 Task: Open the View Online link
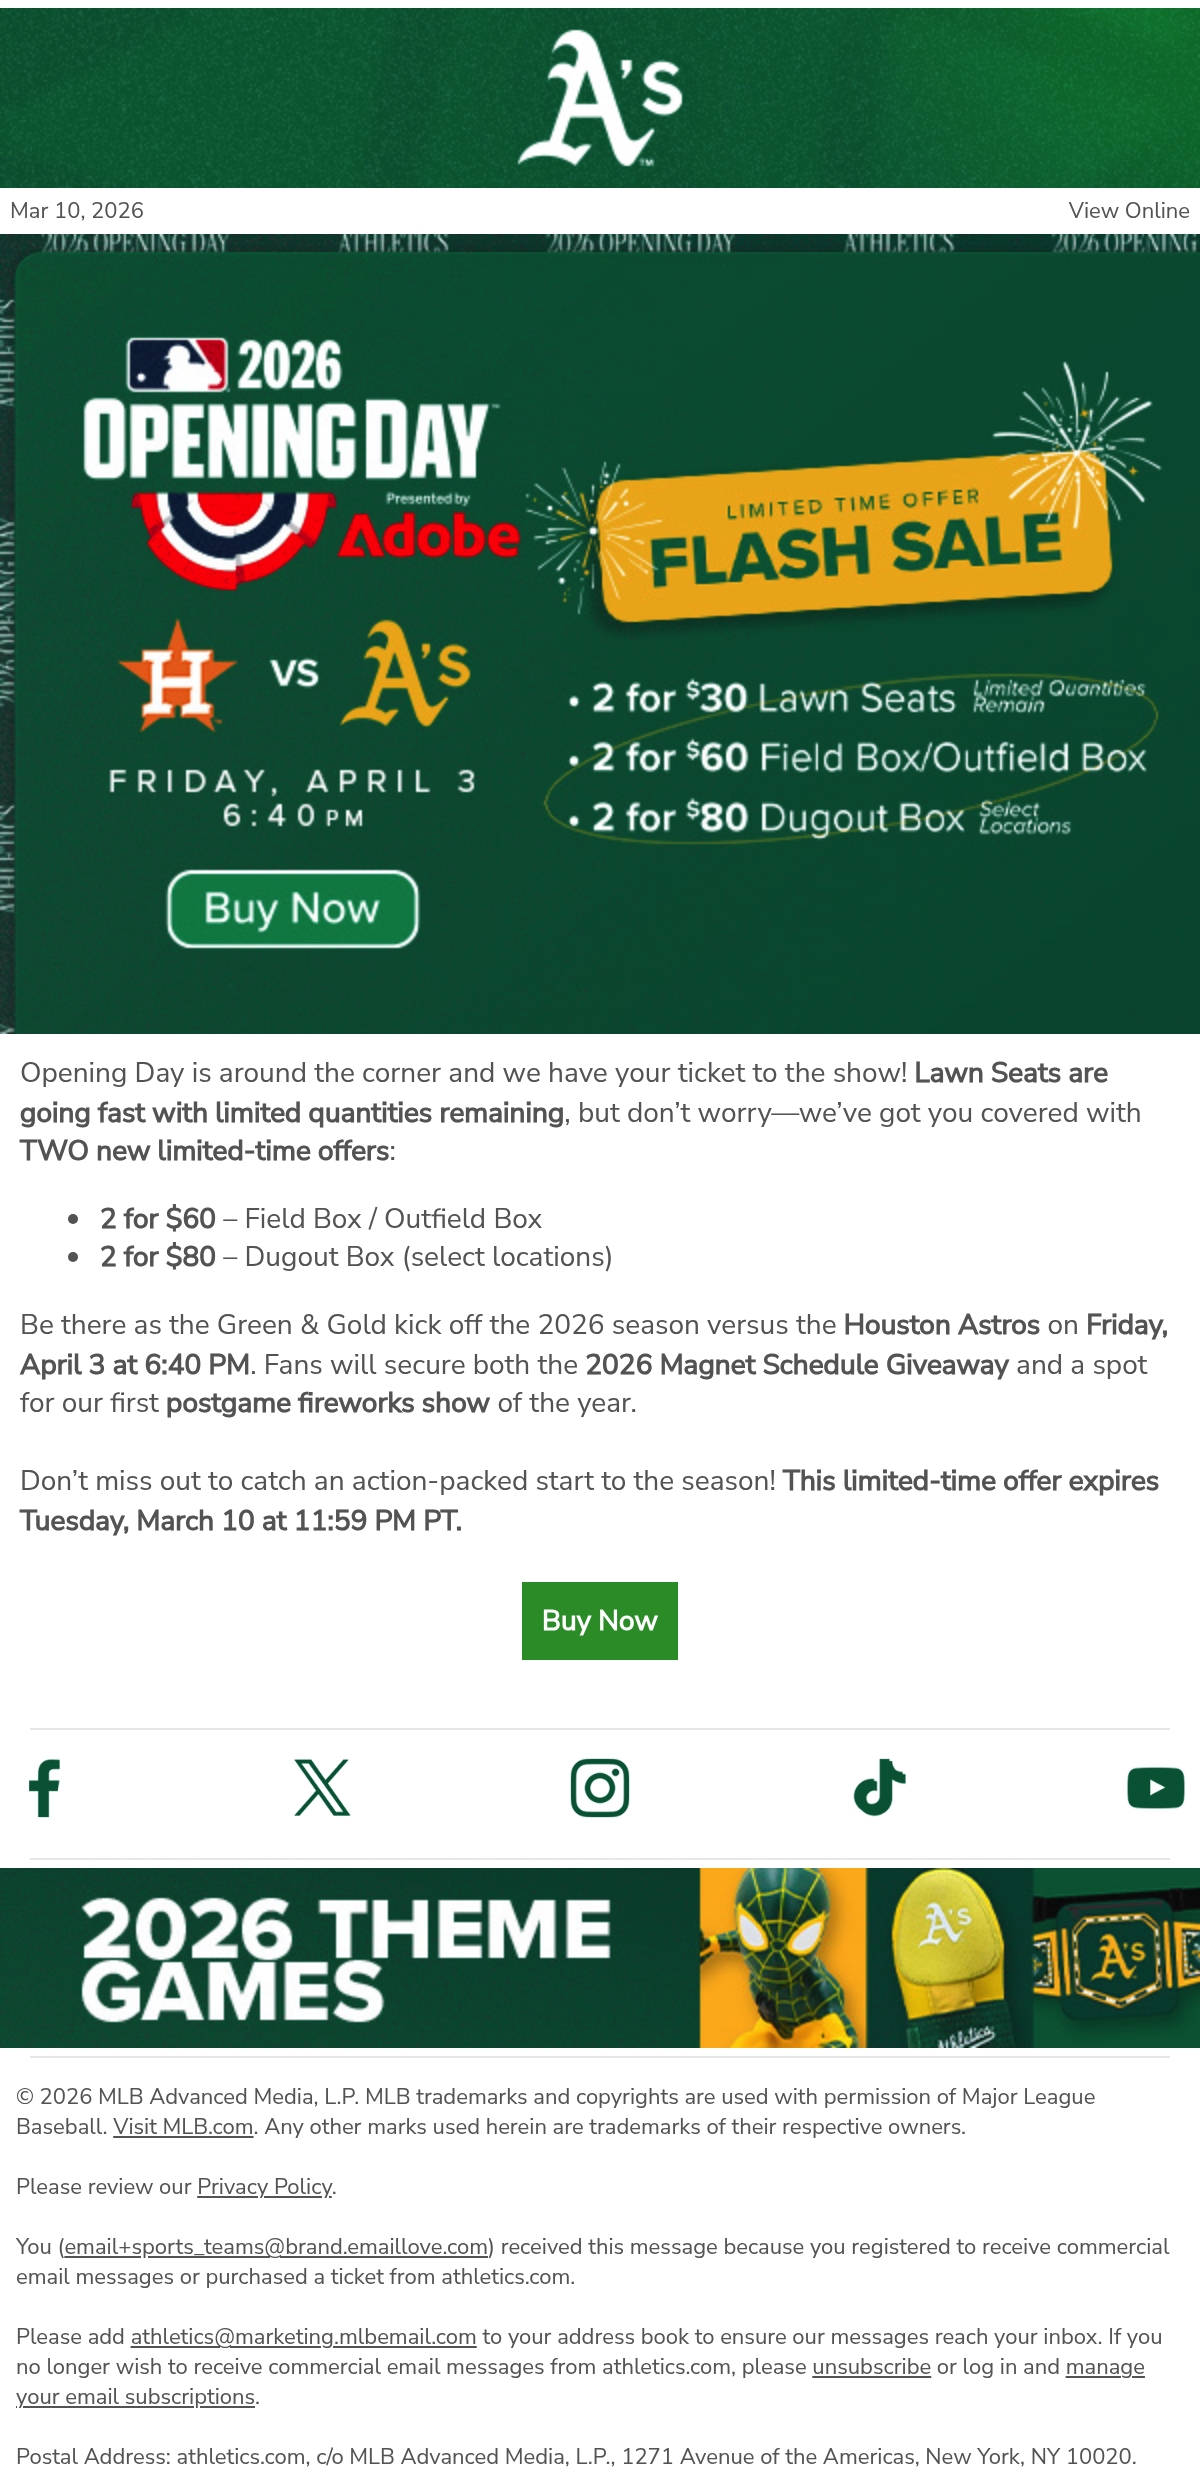(1128, 211)
